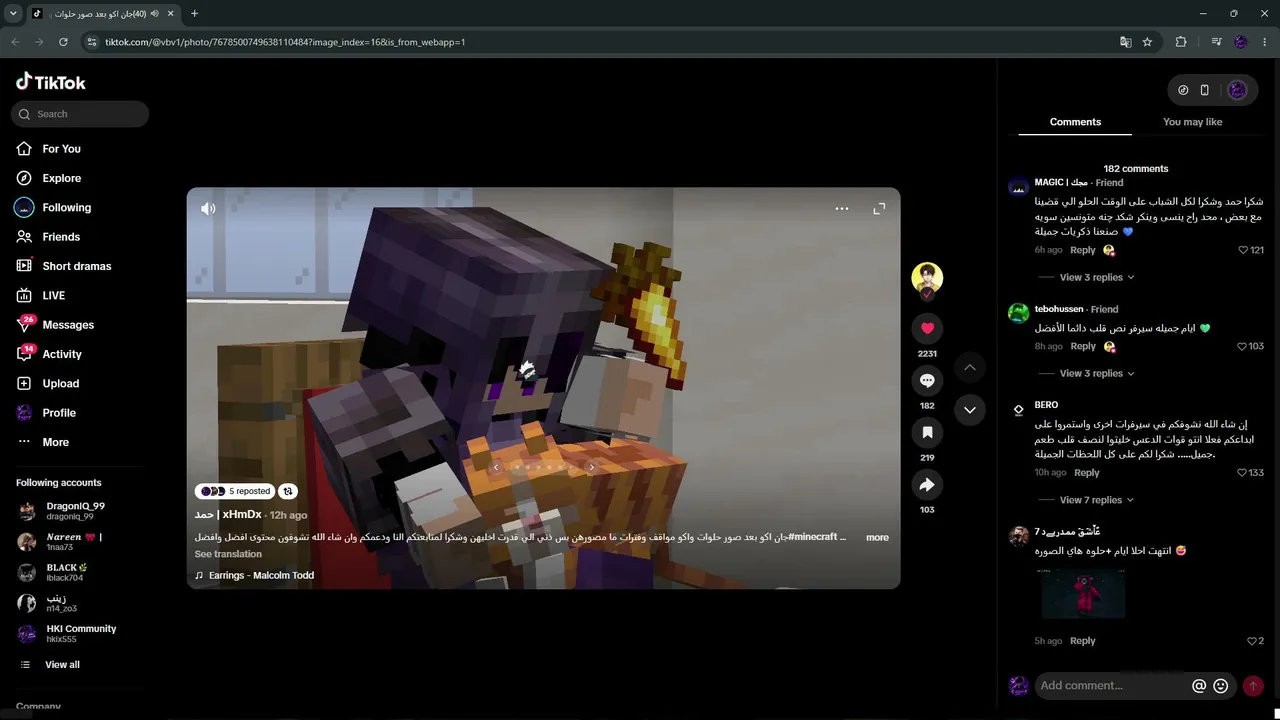
Task: Like the MAGIC comment with 121 likes
Action: (1243, 250)
